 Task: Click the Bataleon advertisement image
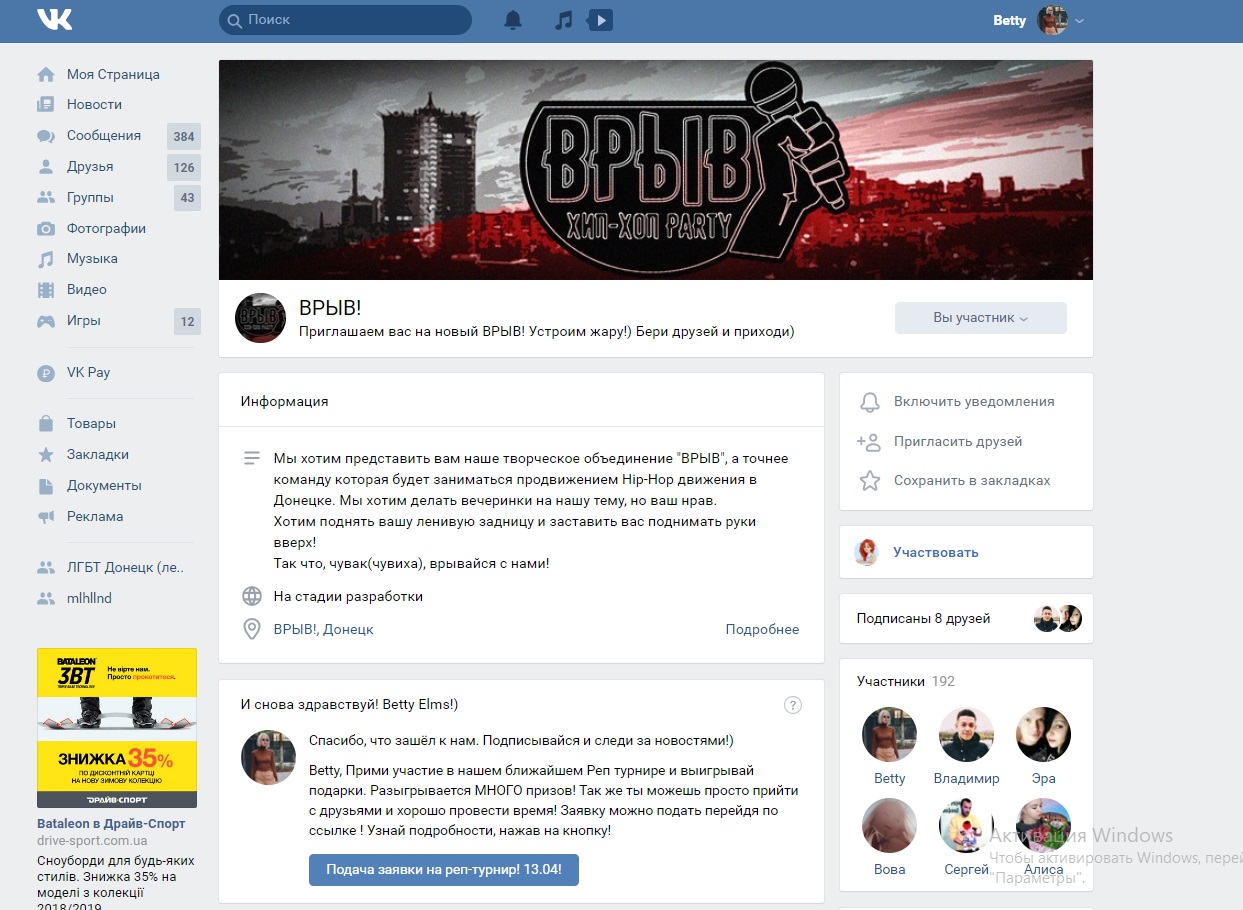click(117, 728)
